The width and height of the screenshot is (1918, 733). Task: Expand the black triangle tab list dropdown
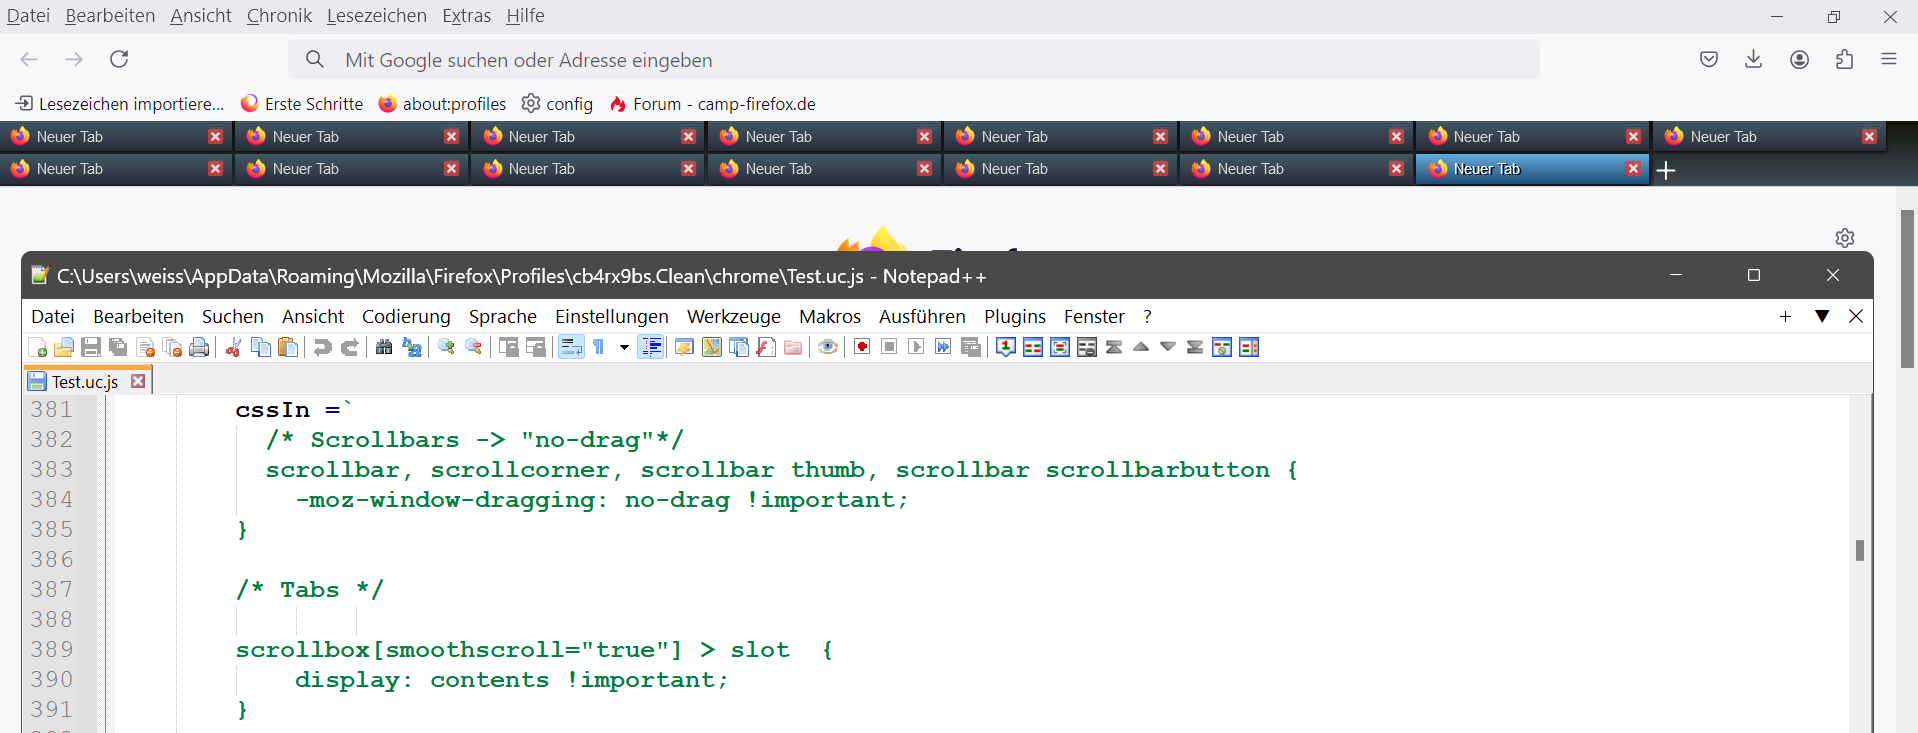(1822, 316)
